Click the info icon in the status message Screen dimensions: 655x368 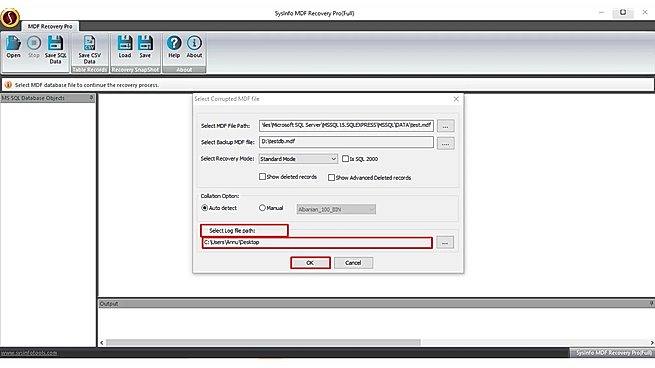pyautogui.click(x=8, y=85)
